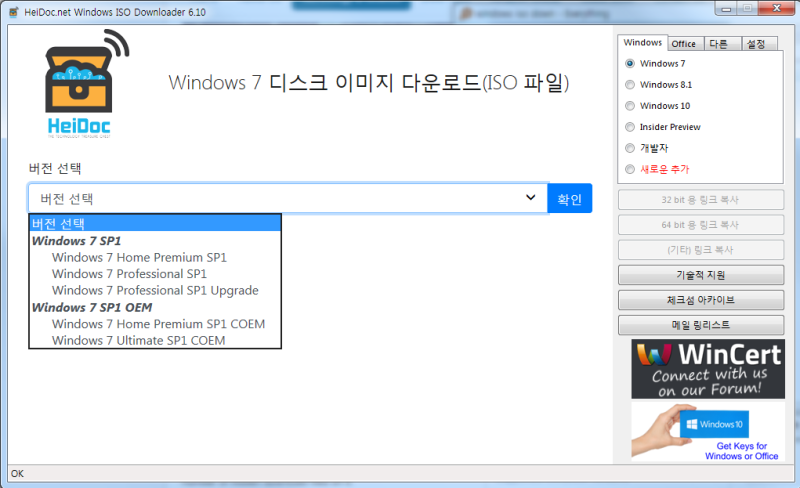The image size is (800, 488).
Task: Open 기술적 지원 button
Action: [x=701, y=275]
